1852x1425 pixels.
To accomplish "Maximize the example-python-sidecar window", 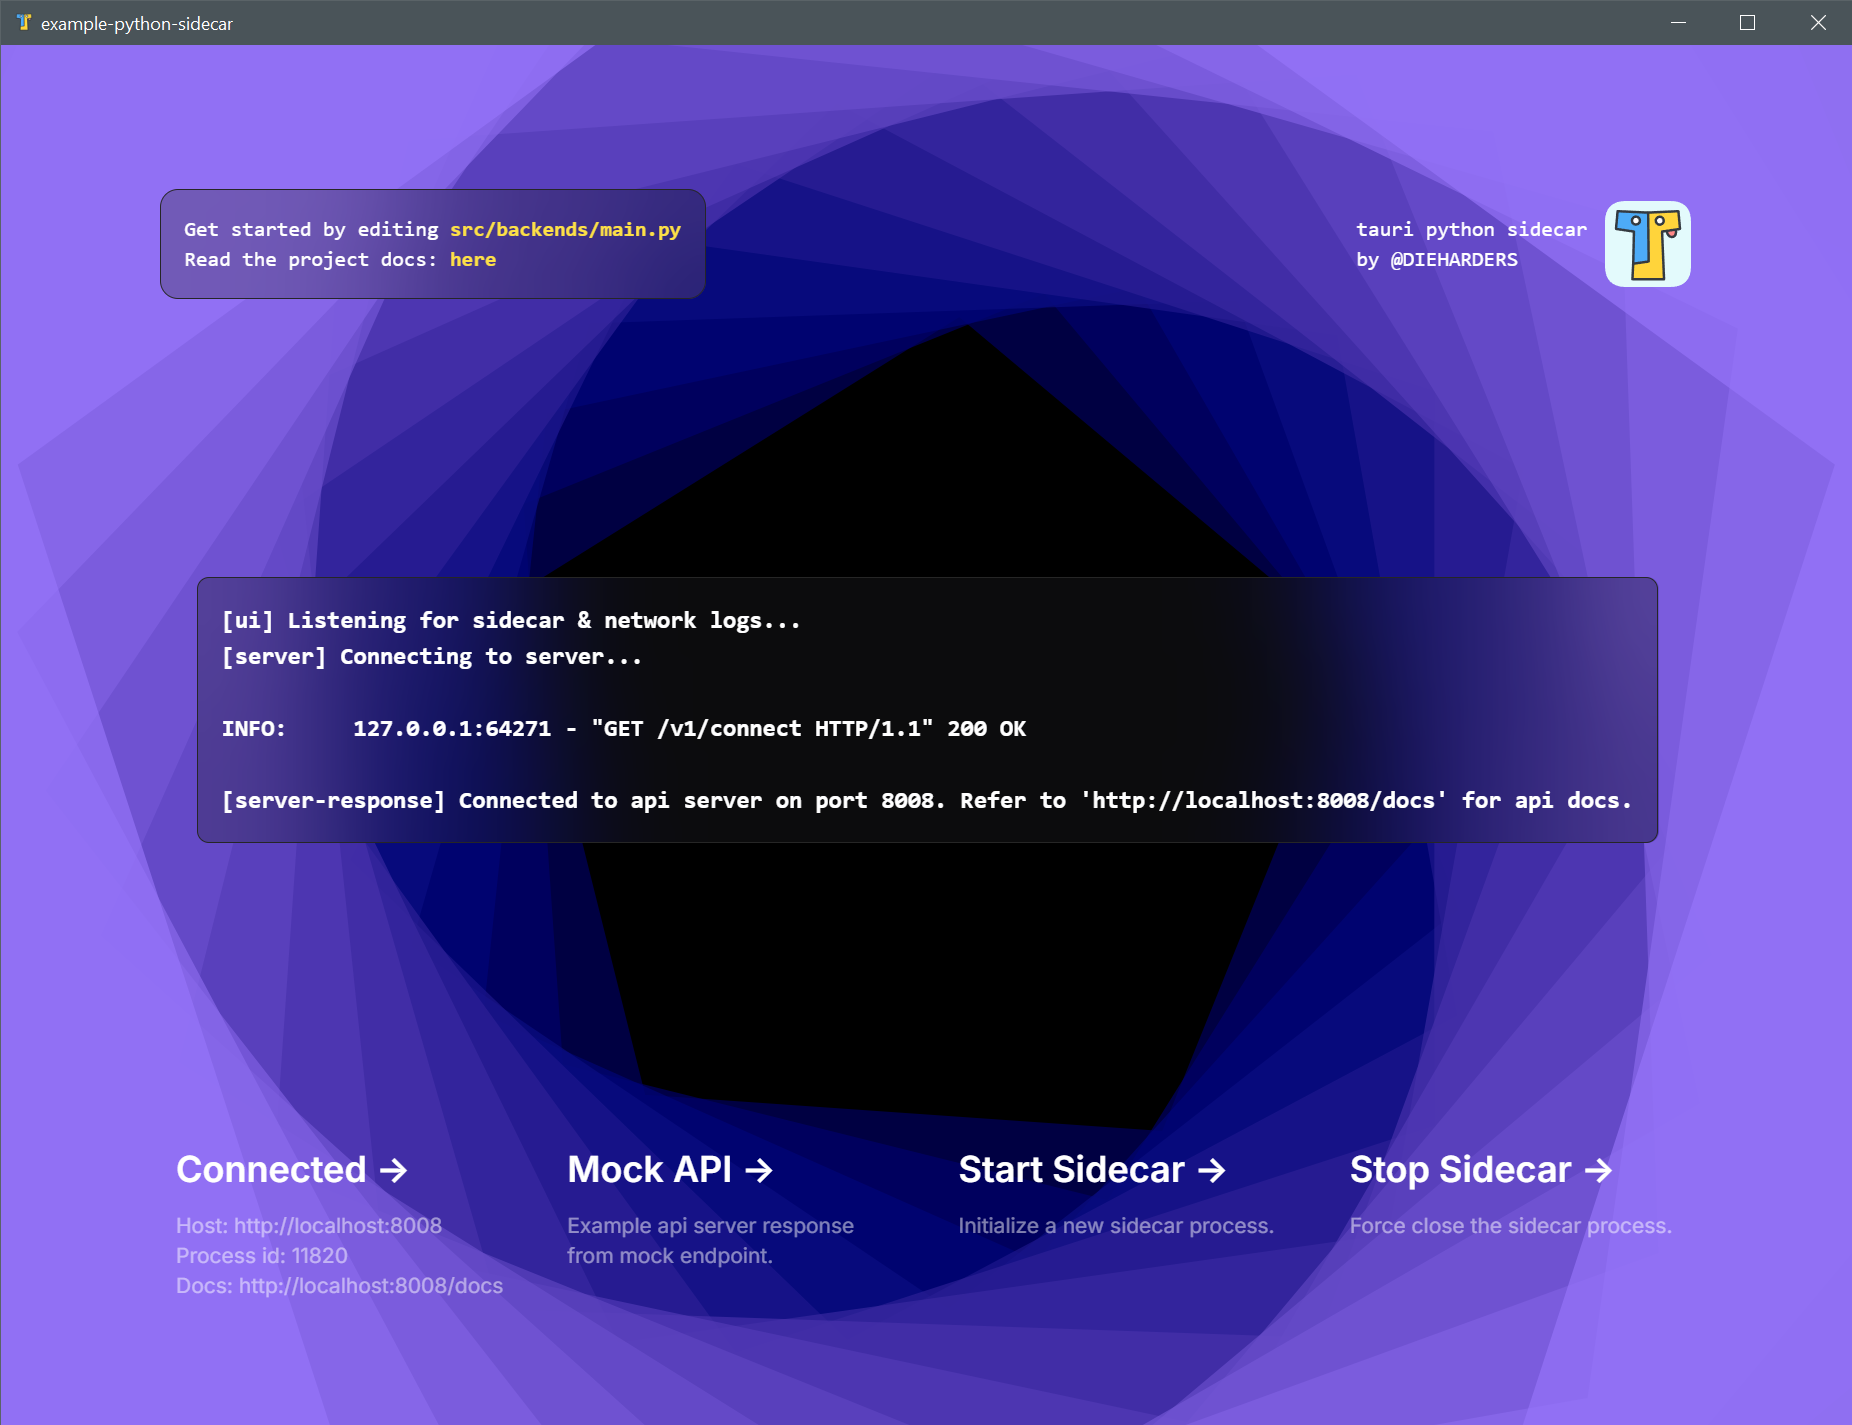I will pos(1747,22).
